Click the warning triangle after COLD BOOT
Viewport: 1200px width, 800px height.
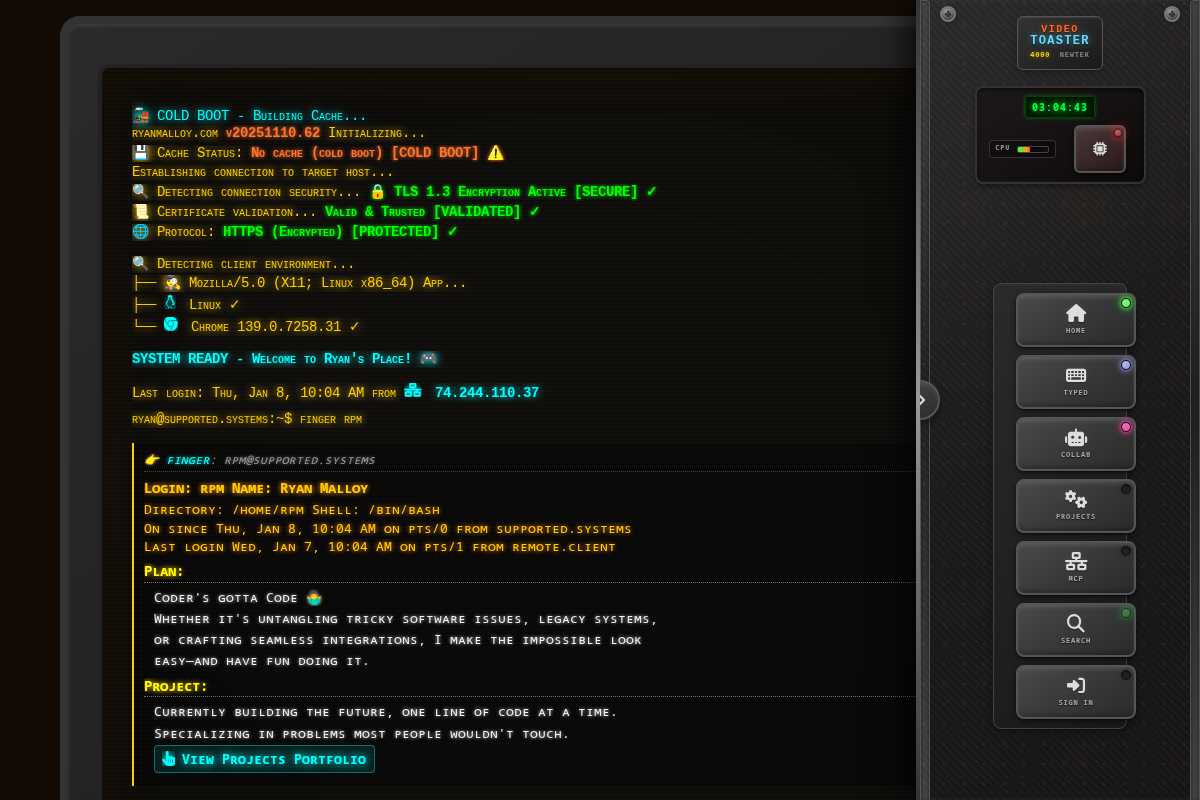(495, 153)
